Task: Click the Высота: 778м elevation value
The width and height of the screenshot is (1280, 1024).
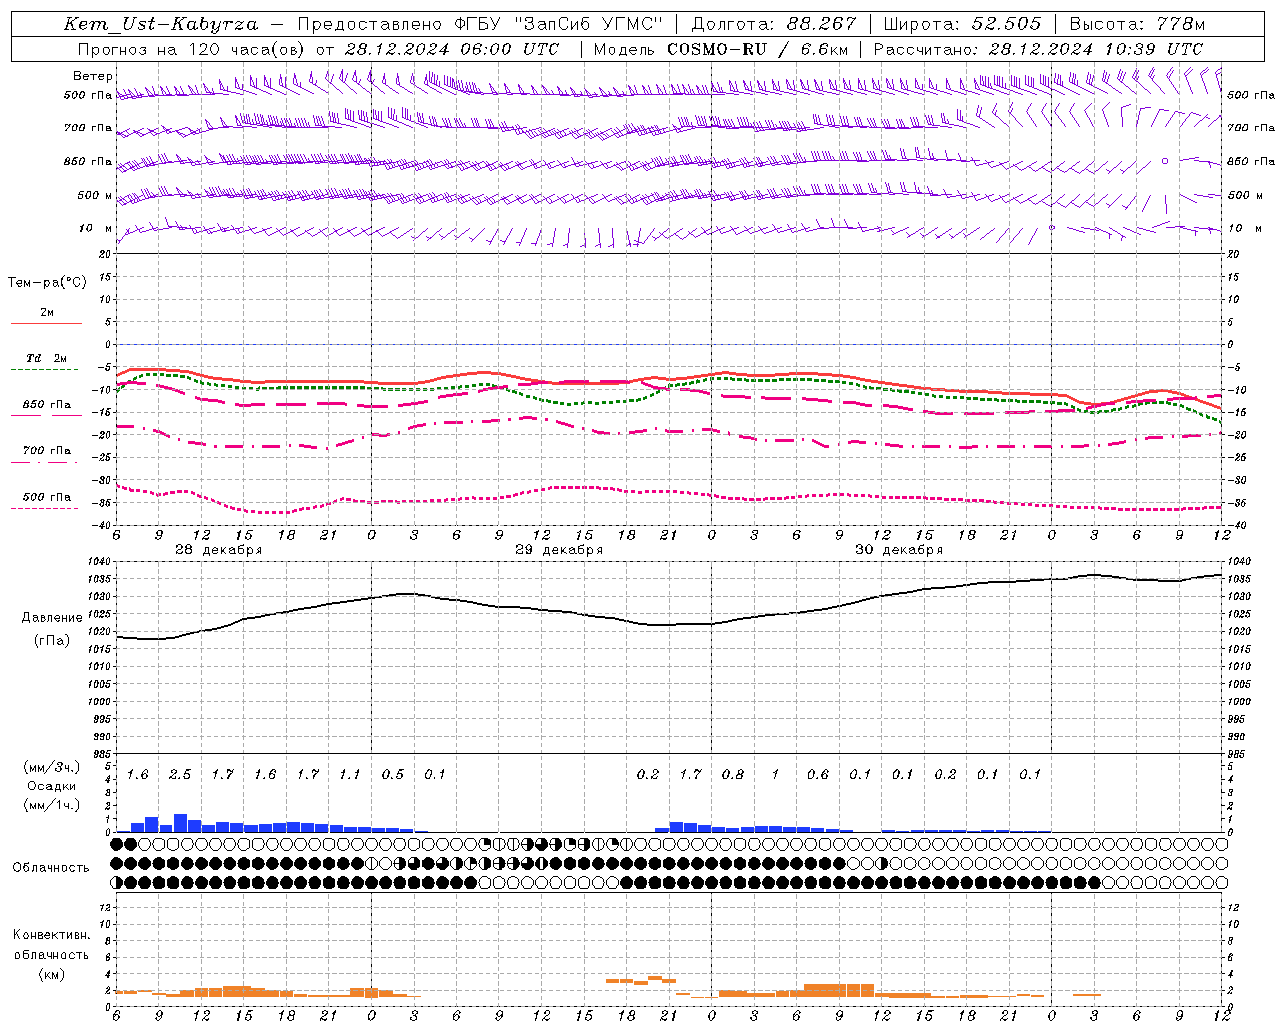Action: (x=1137, y=24)
